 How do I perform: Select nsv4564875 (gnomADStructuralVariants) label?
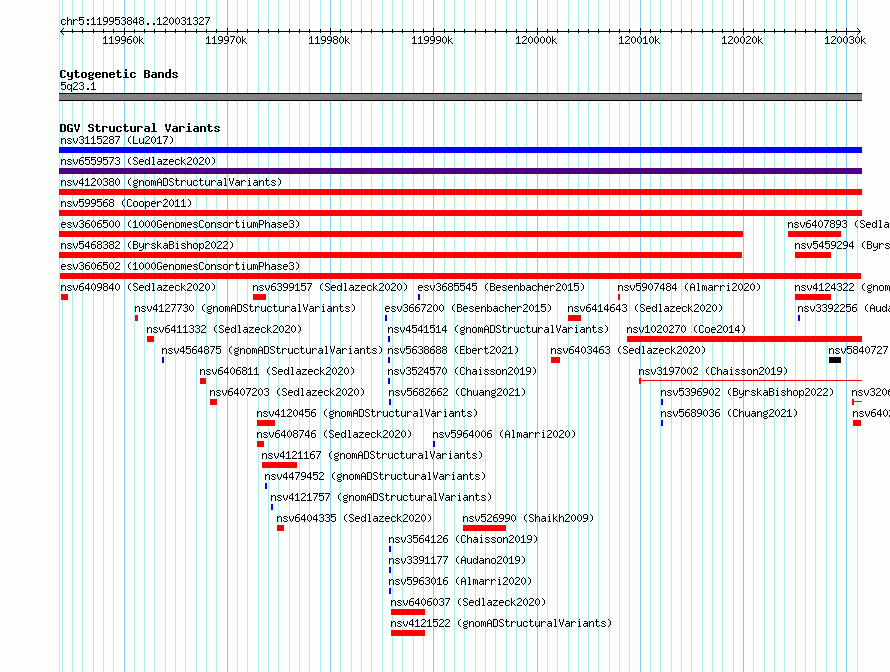click(x=272, y=350)
